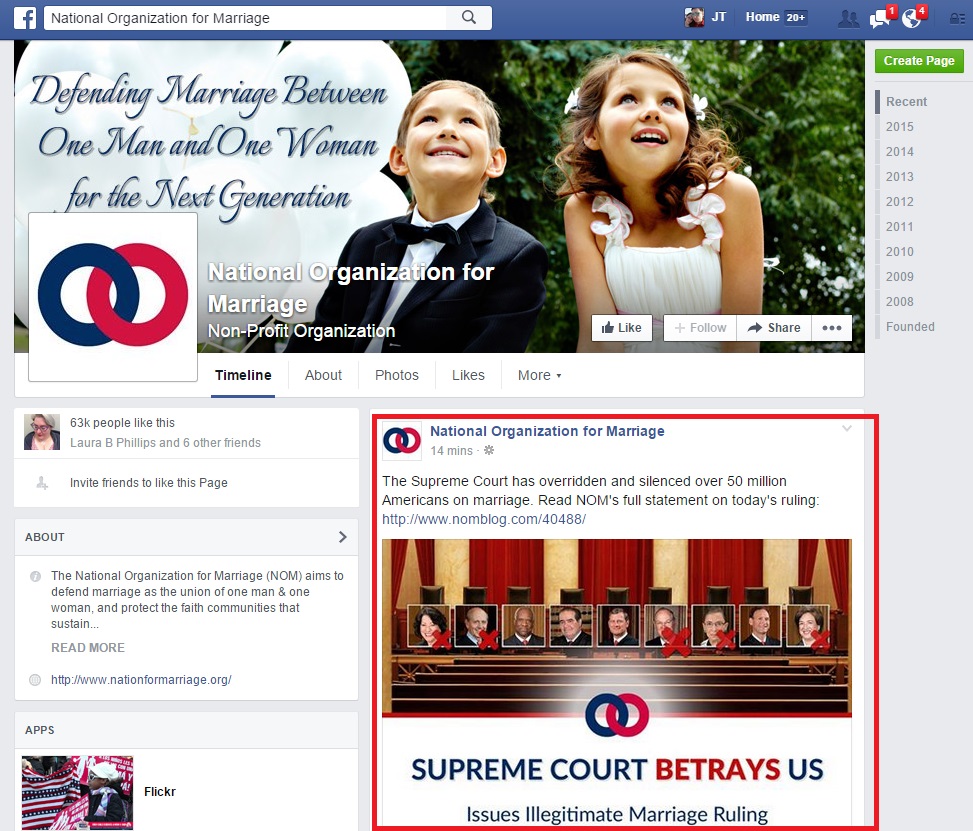Click the Follow button

[x=700, y=328]
